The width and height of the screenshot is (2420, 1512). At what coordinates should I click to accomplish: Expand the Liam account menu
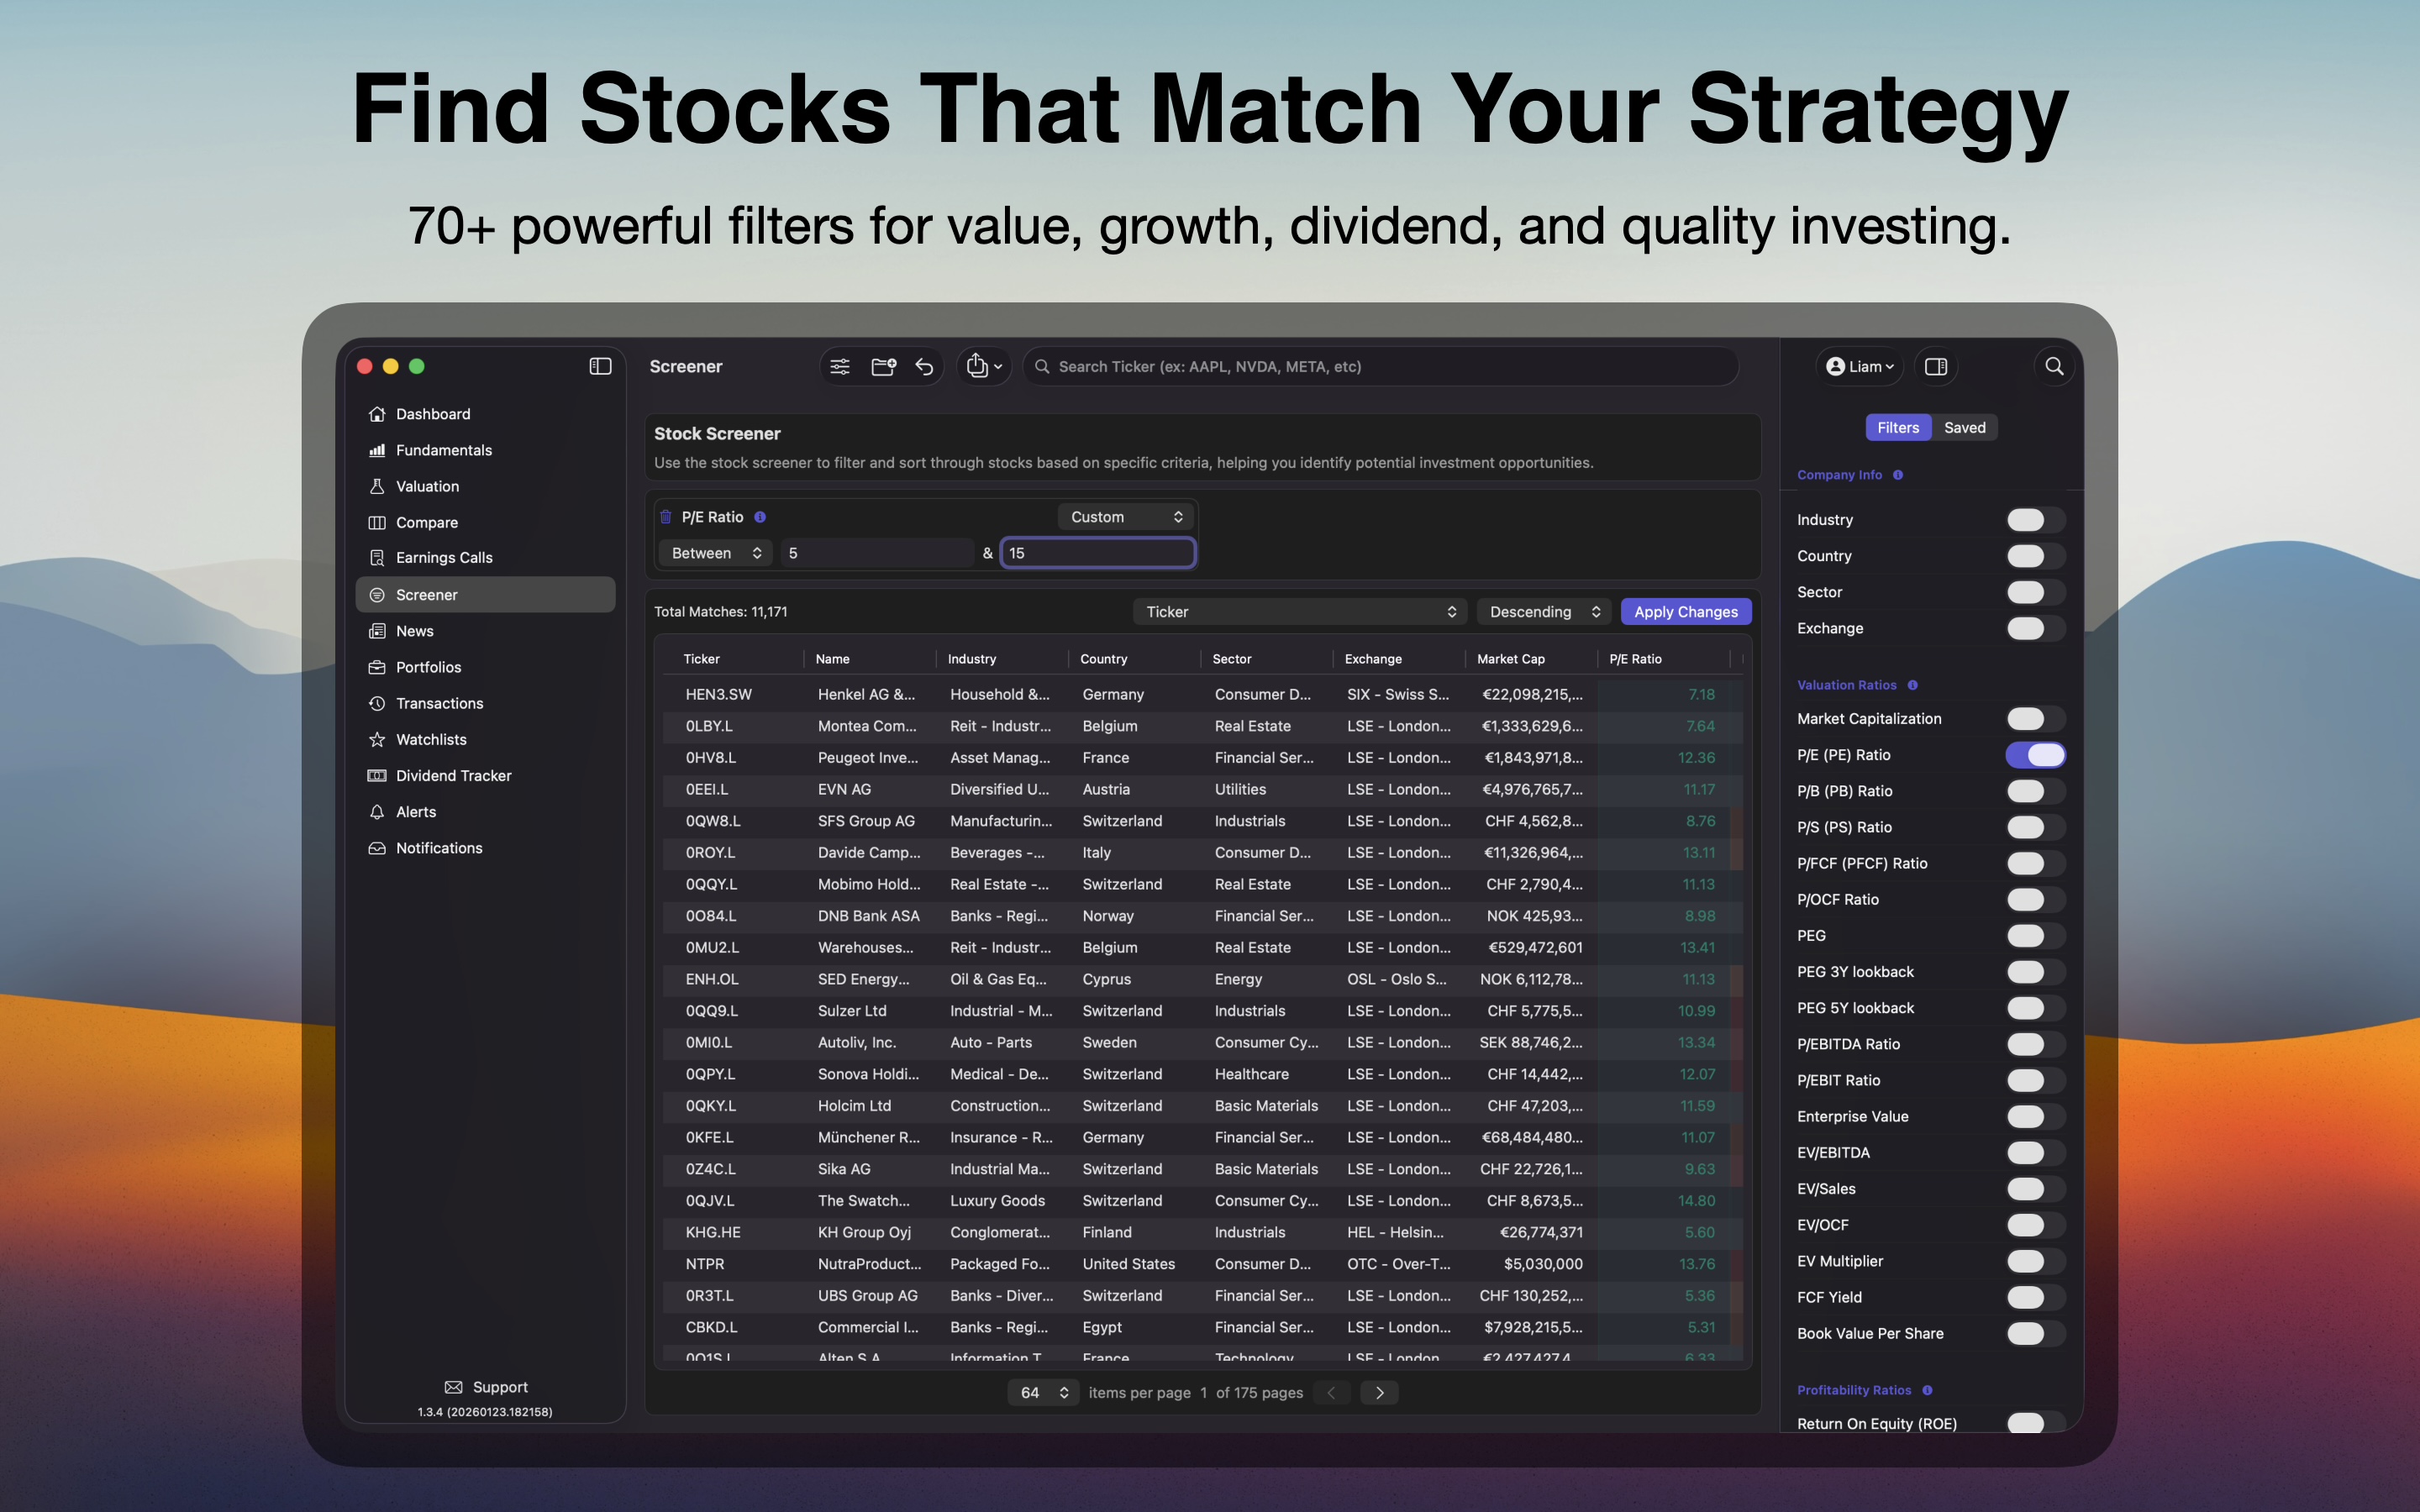tap(1859, 367)
